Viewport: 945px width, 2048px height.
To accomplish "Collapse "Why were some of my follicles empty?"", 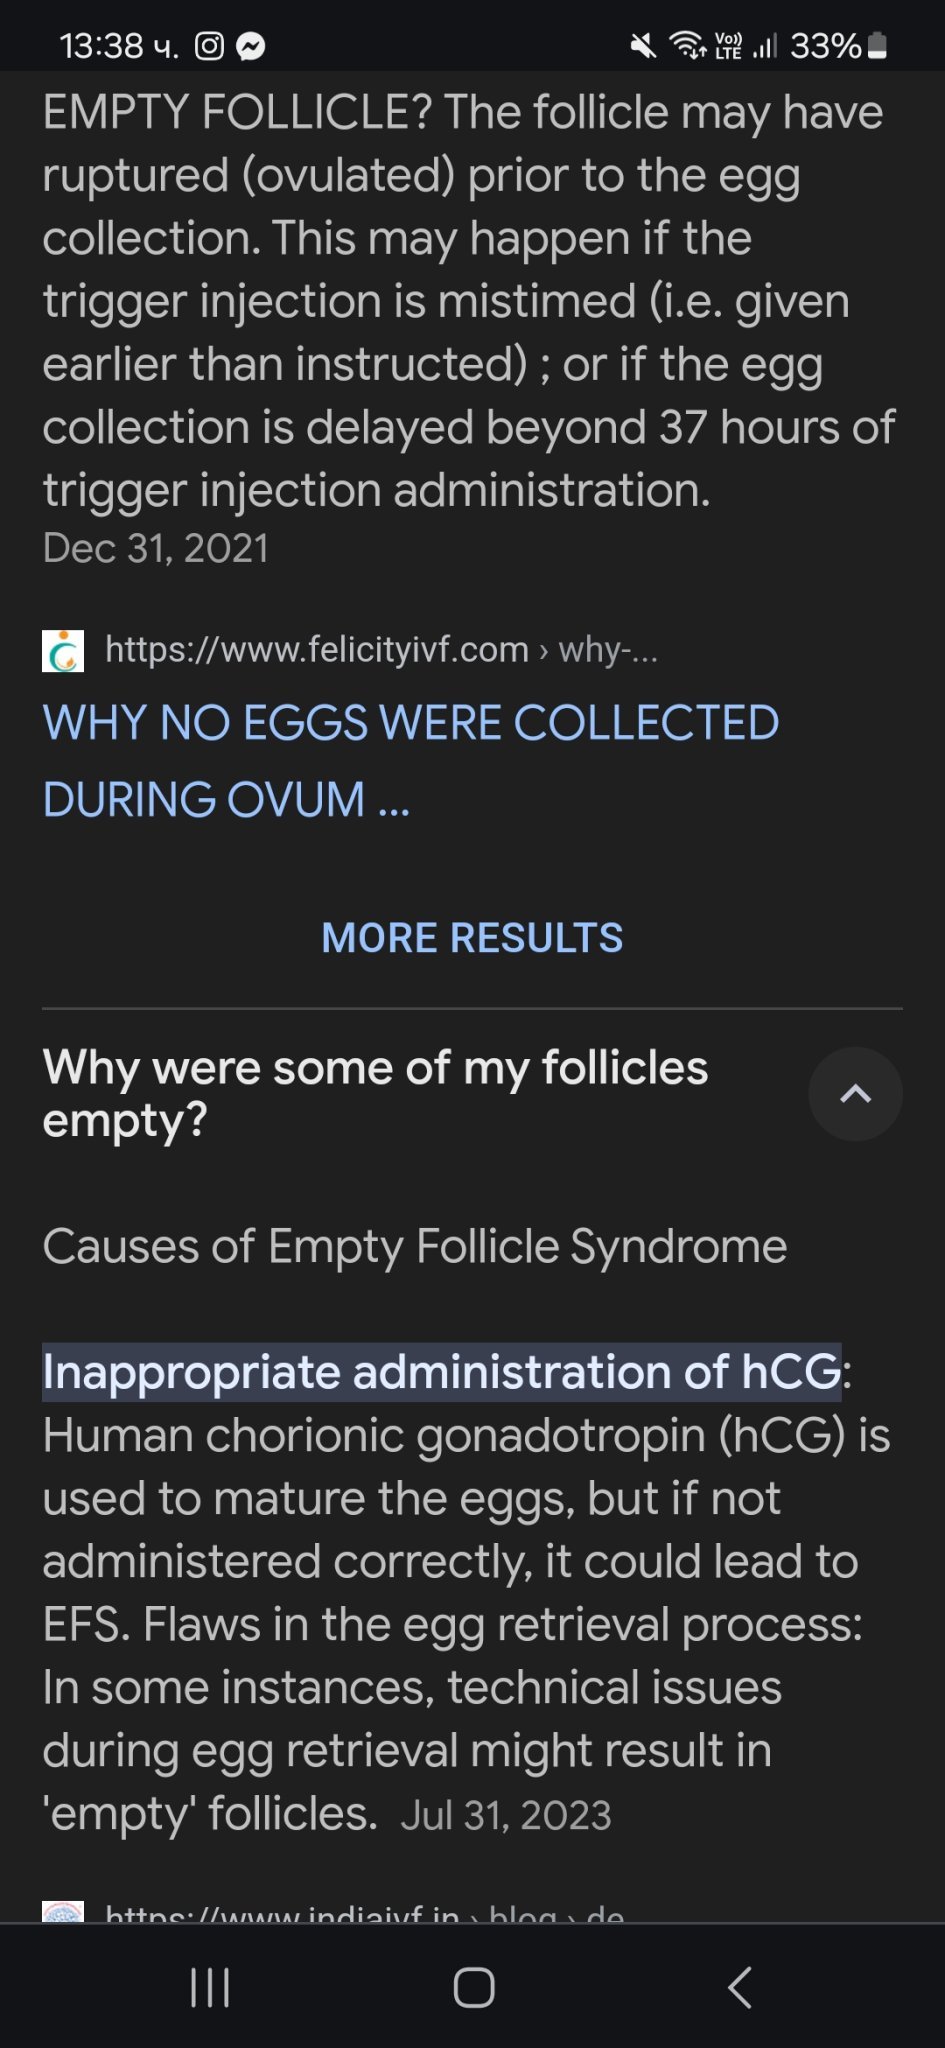I will 375,1094.
